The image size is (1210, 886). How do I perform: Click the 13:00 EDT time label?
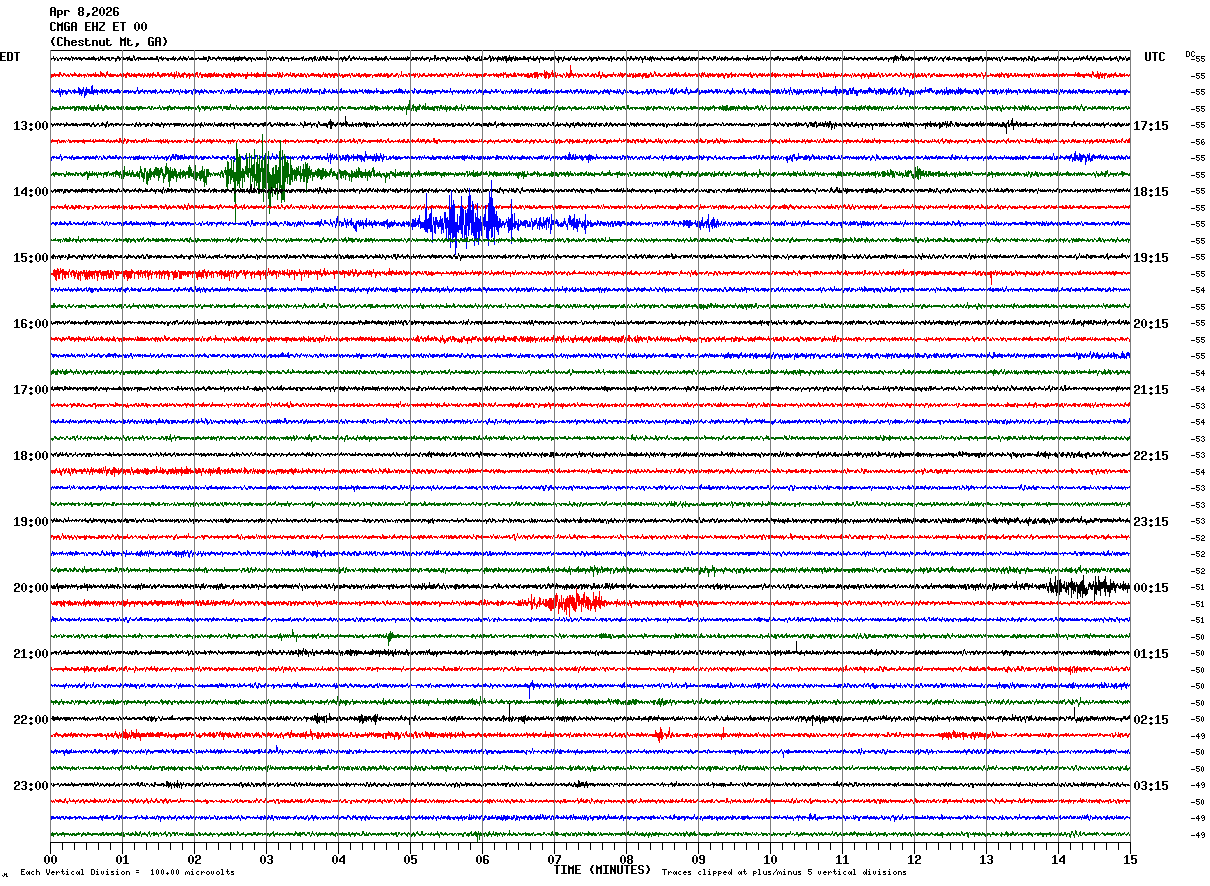click(x=30, y=126)
